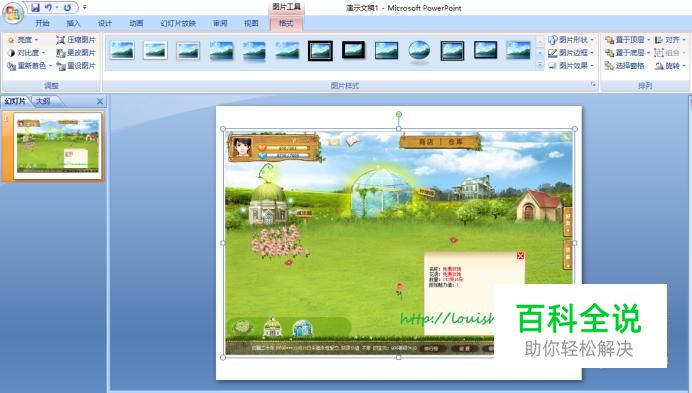Open the round Office button menu
This screenshot has width=692, height=393.
tap(13, 13)
